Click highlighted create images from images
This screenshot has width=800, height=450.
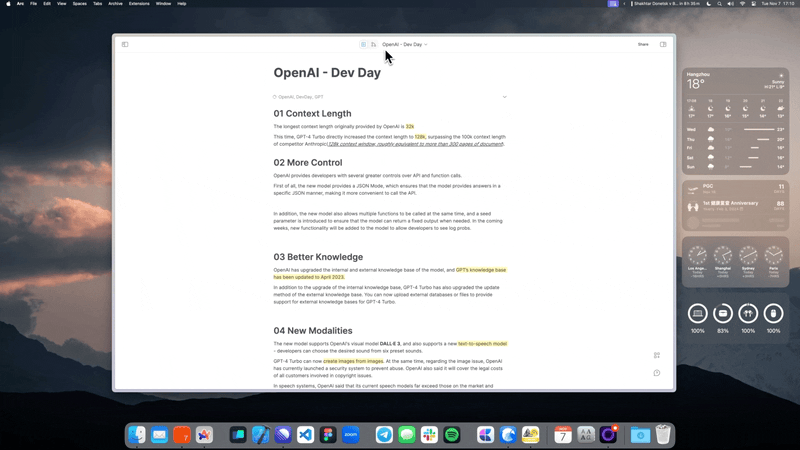tap(353, 361)
